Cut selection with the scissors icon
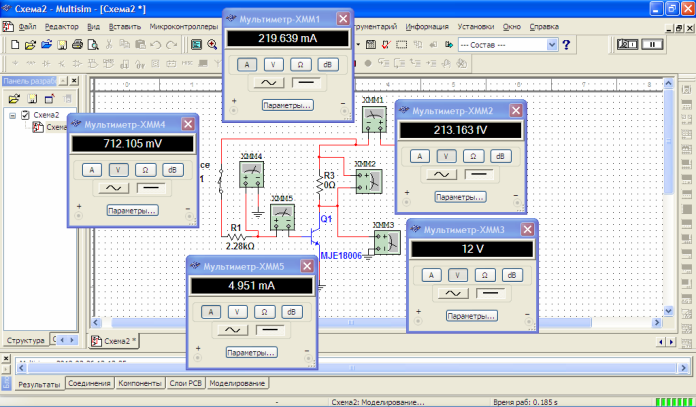 tap(109, 45)
